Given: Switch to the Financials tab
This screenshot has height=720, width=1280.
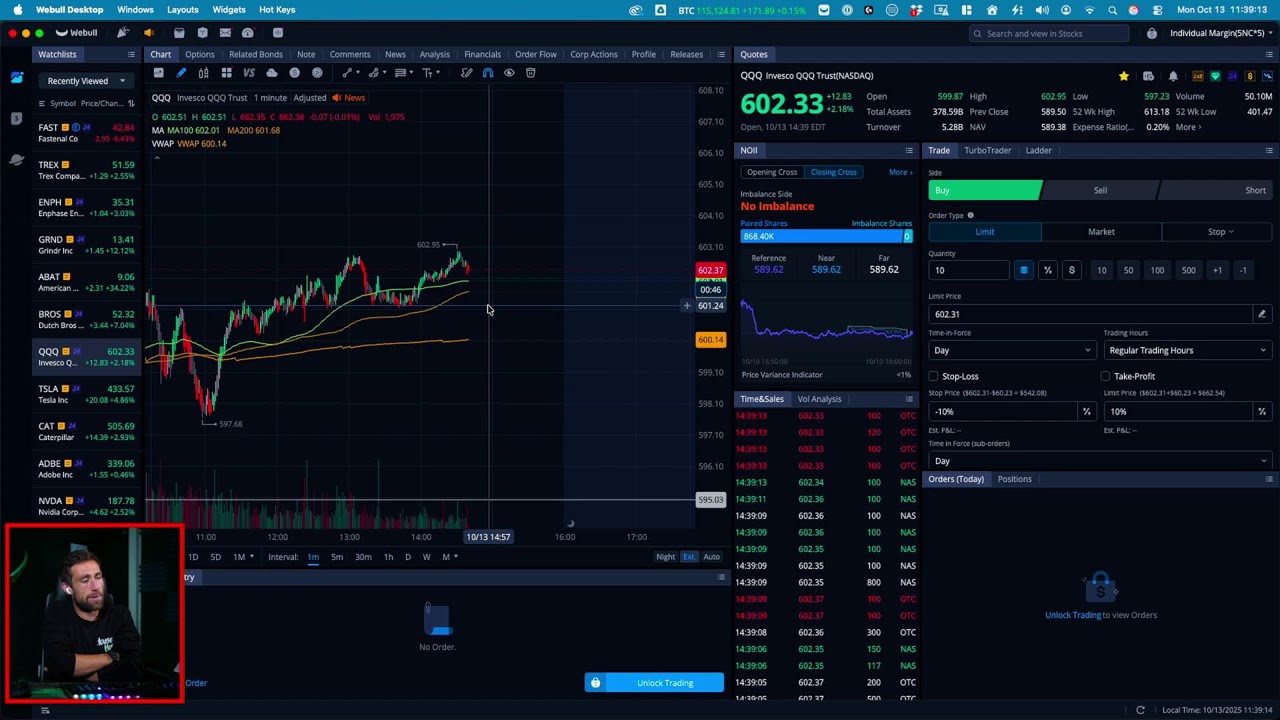Looking at the screenshot, I should [x=482, y=55].
